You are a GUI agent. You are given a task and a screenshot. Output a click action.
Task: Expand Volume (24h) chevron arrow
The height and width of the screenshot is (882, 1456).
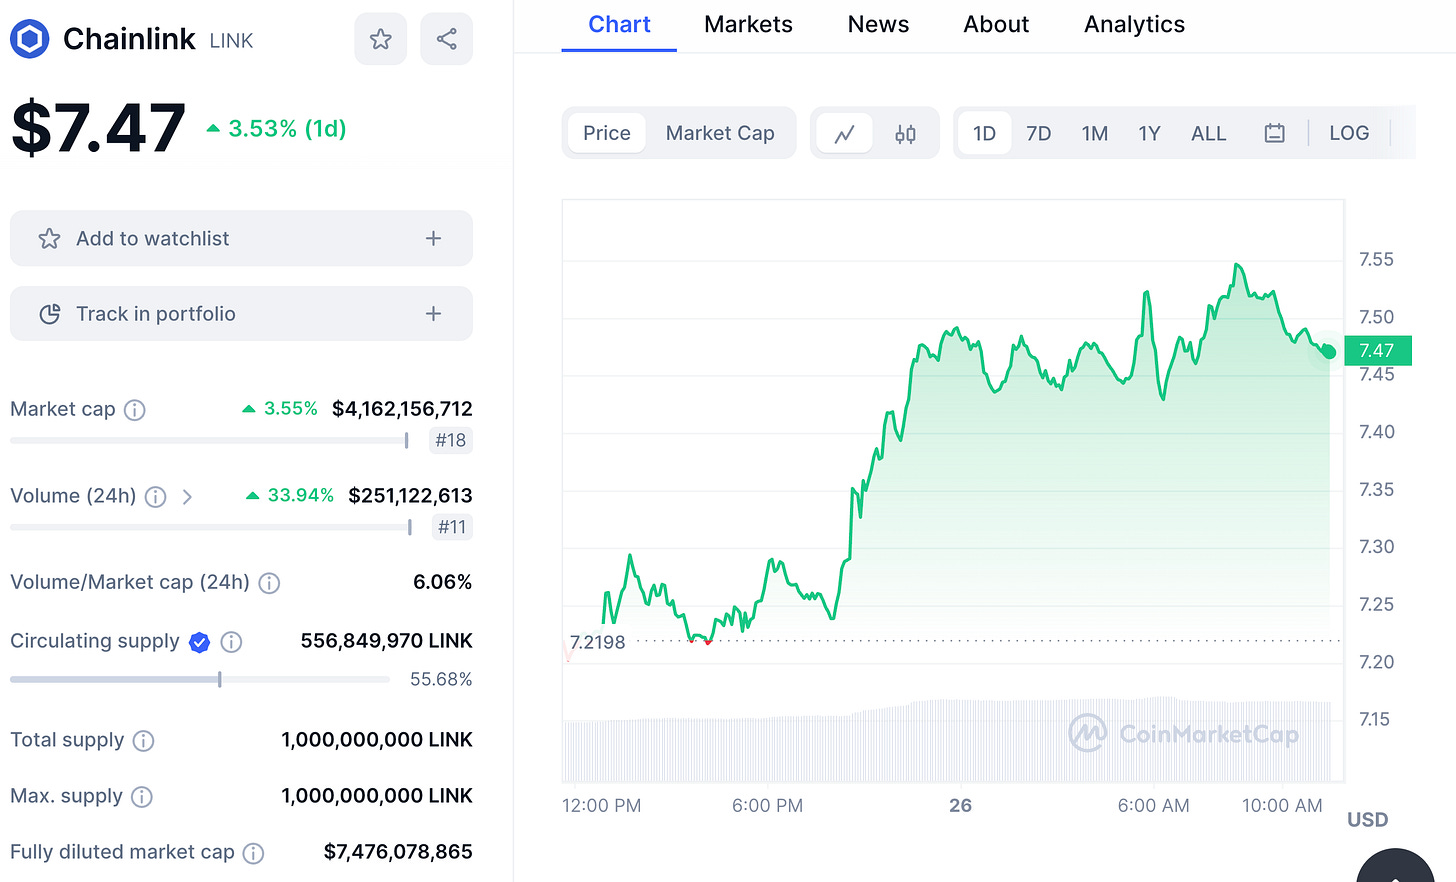pos(187,496)
